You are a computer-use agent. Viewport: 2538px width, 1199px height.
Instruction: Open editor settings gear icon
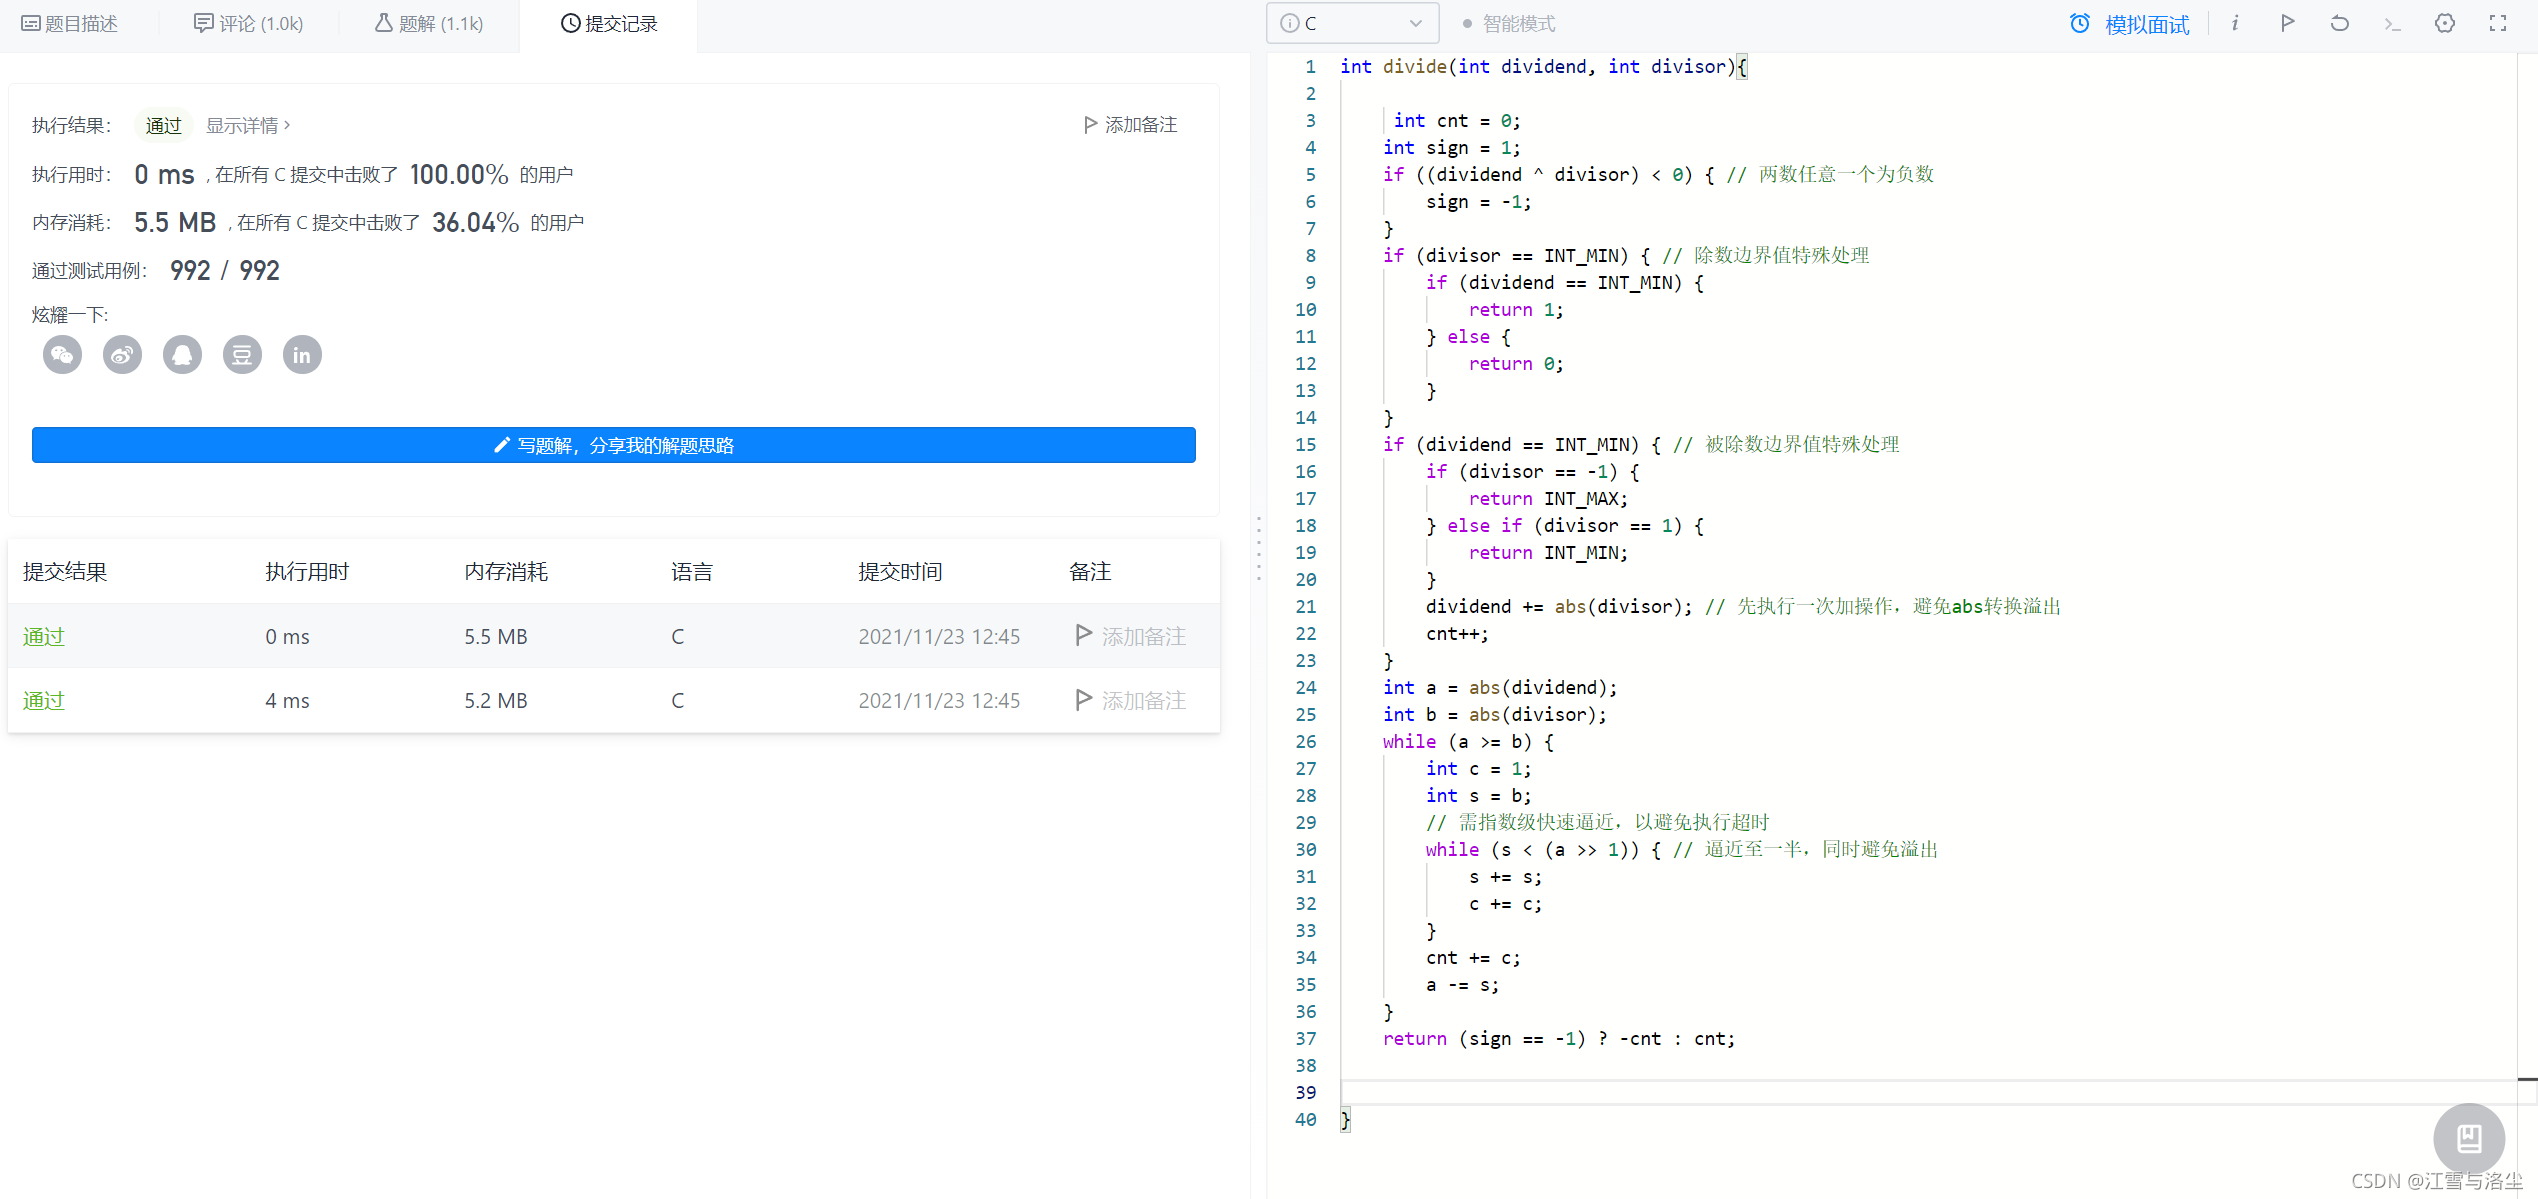point(2444,23)
